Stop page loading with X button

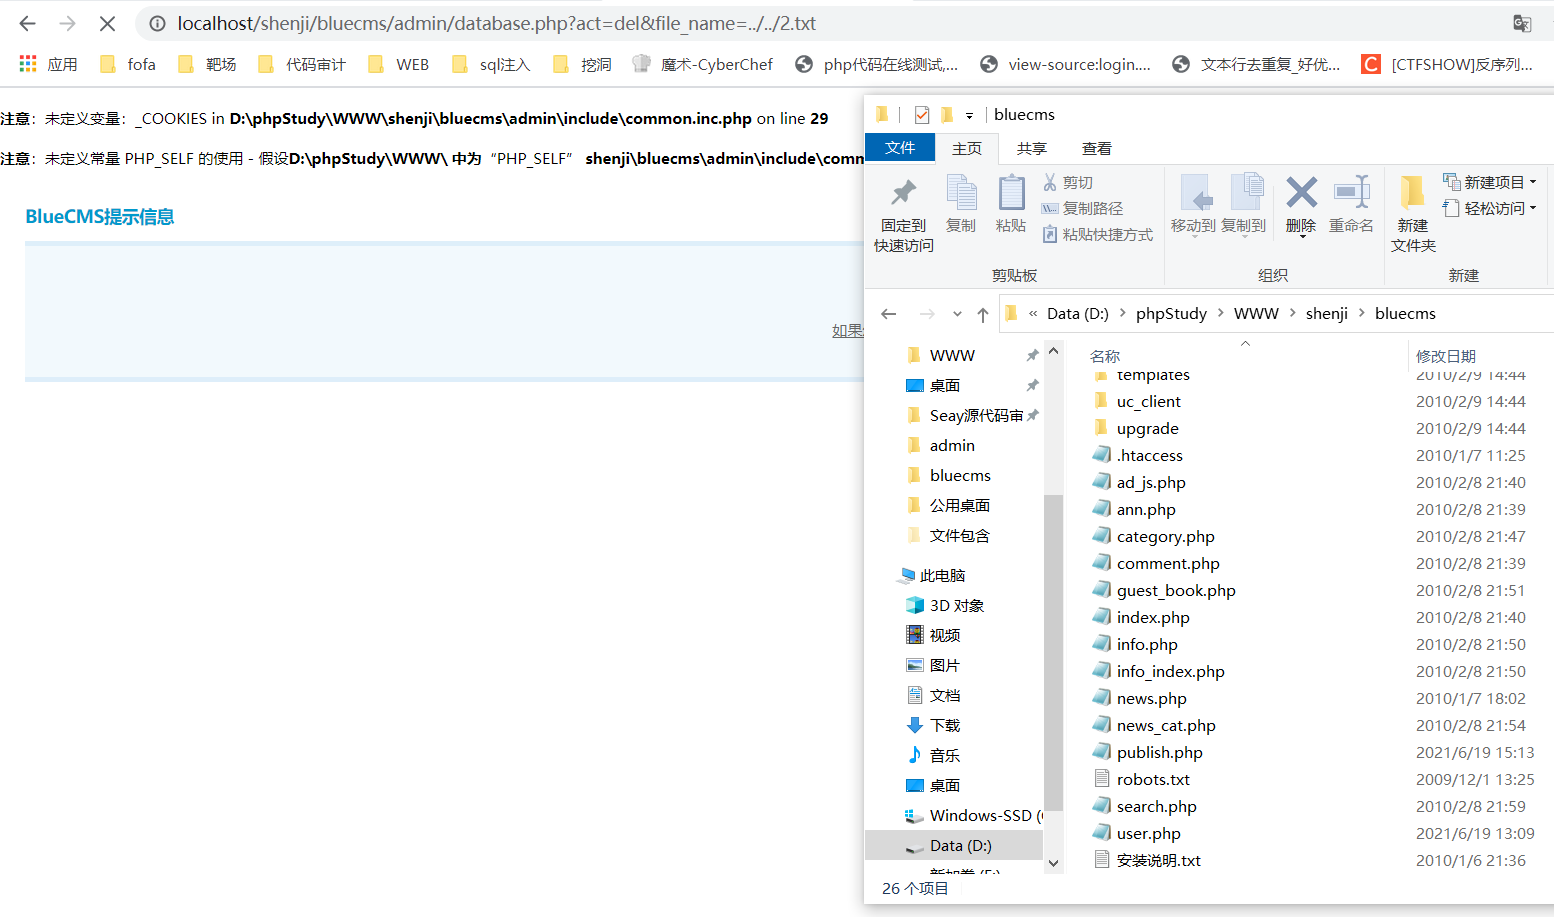coord(107,23)
